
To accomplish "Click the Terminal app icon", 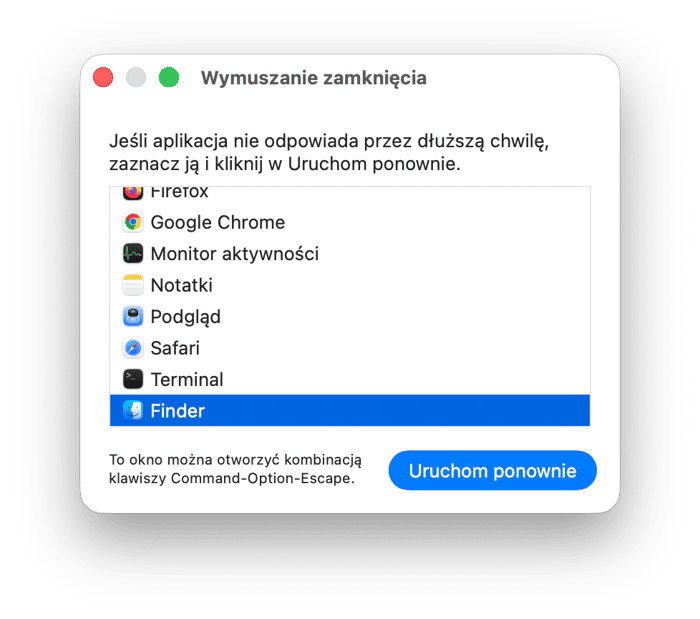I will 133,379.
